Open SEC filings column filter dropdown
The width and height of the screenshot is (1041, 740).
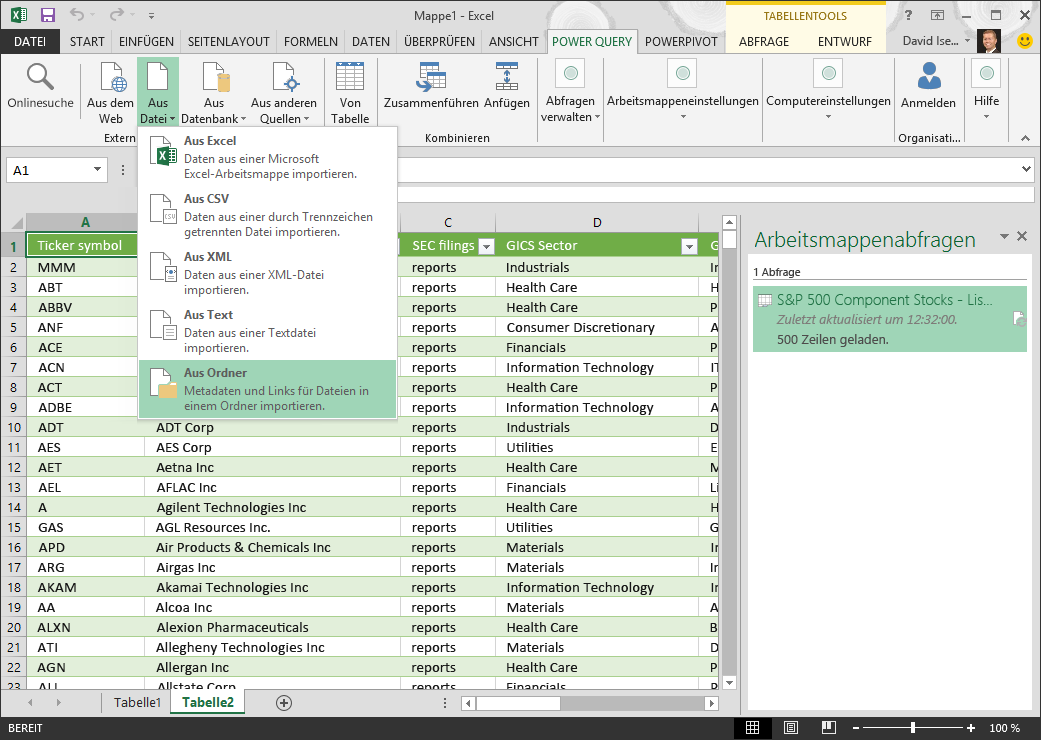pyautogui.click(x=487, y=246)
